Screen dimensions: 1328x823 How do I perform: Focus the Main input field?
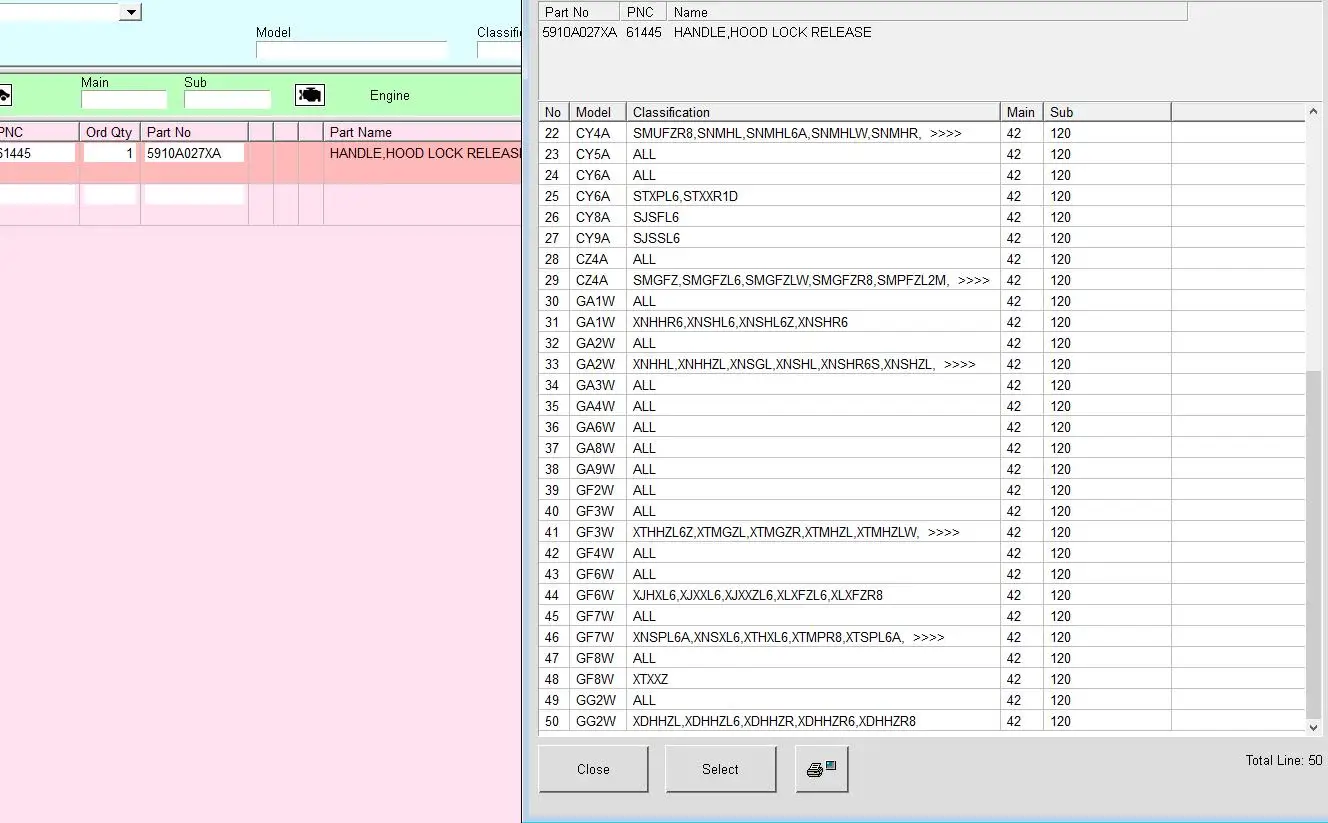(x=124, y=100)
